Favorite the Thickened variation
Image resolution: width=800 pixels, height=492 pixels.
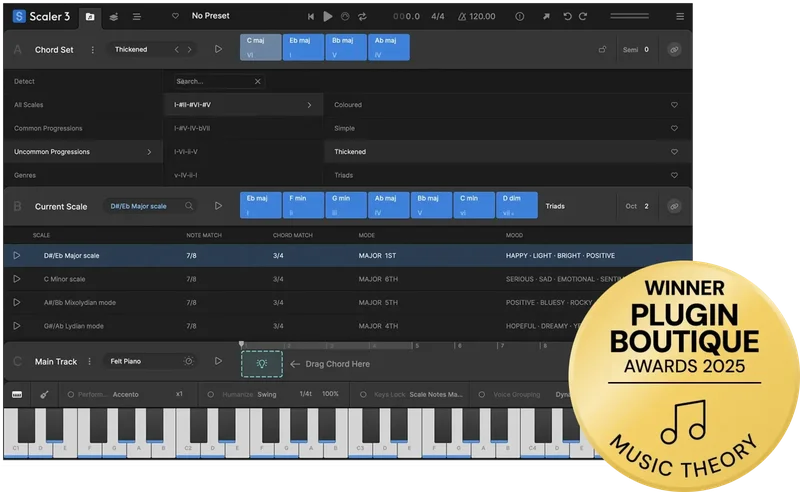[x=674, y=152]
